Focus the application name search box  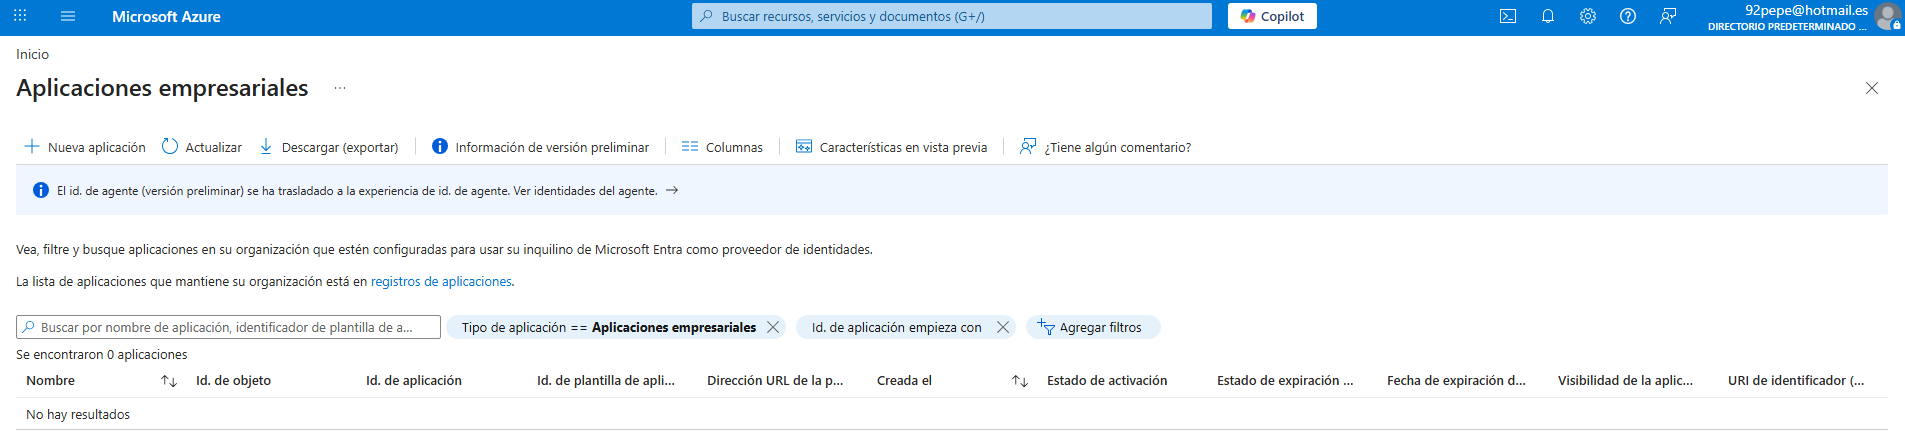(228, 327)
